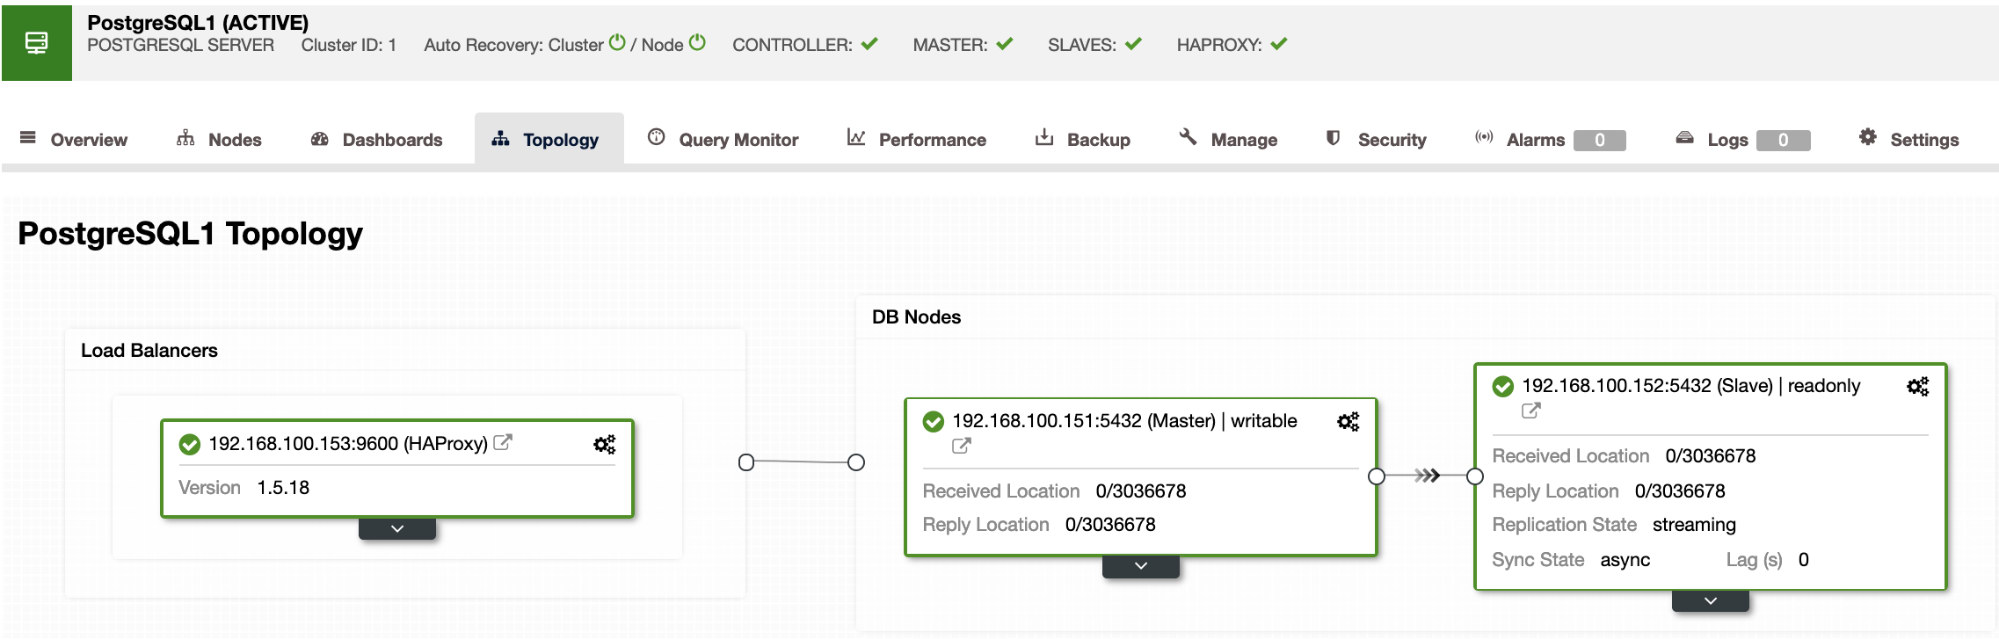
Task: Click the Slave Reply Location value
Action: (1680, 491)
